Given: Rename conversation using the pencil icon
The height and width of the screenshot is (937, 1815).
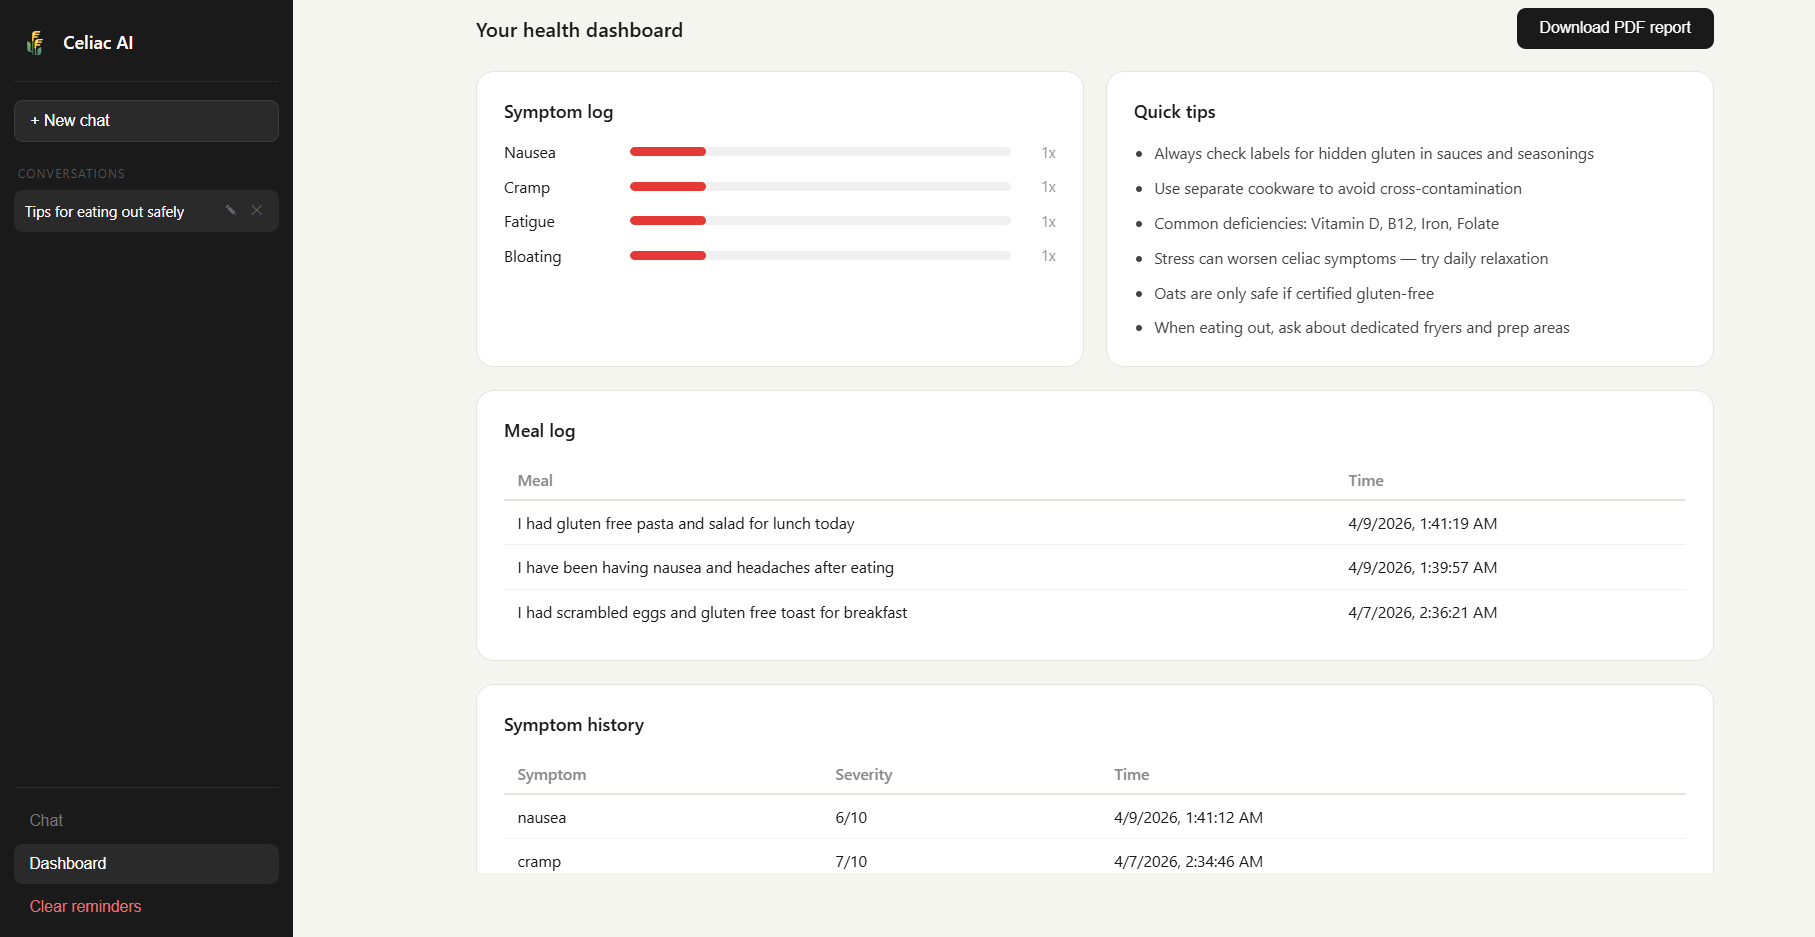Looking at the screenshot, I should (x=231, y=210).
